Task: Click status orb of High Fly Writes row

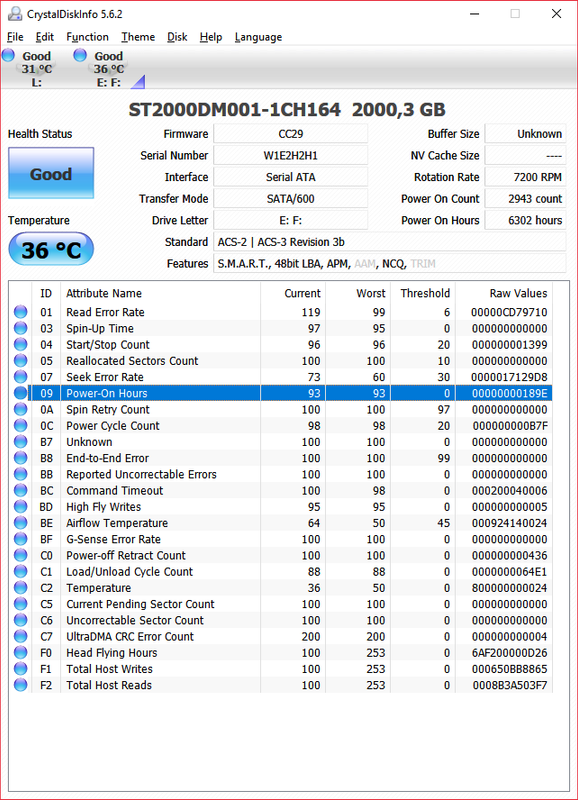Action: 20,507
